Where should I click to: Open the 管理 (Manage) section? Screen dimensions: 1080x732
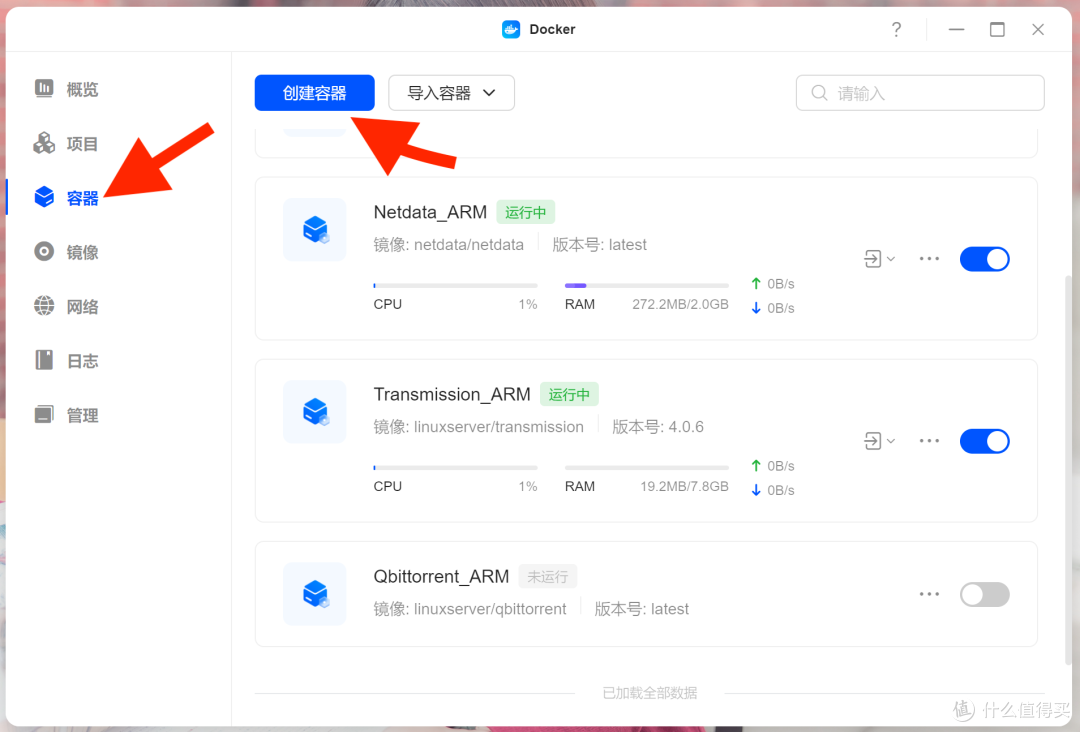pyautogui.click(x=44, y=414)
